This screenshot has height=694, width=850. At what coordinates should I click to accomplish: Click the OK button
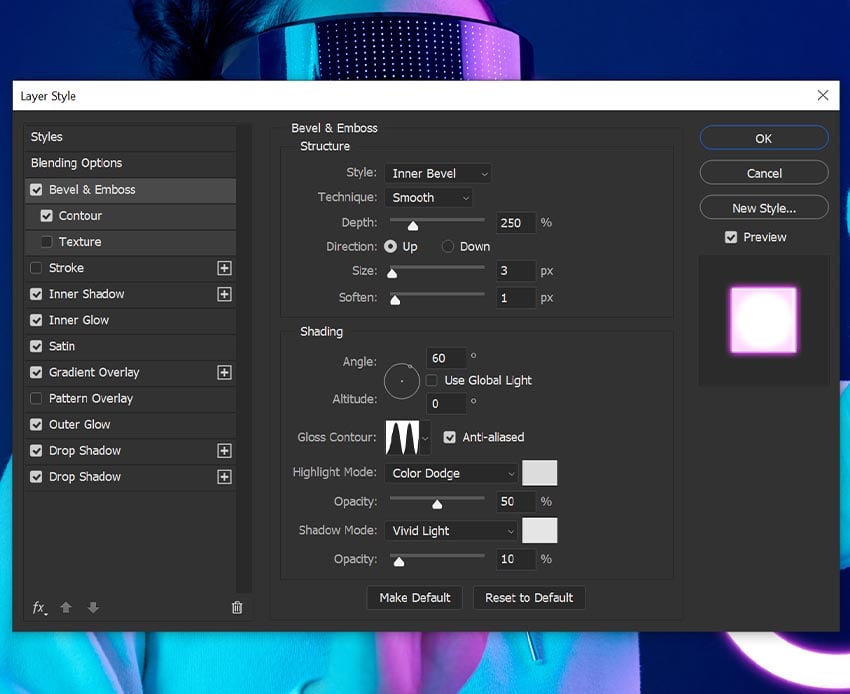pyautogui.click(x=764, y=138)
